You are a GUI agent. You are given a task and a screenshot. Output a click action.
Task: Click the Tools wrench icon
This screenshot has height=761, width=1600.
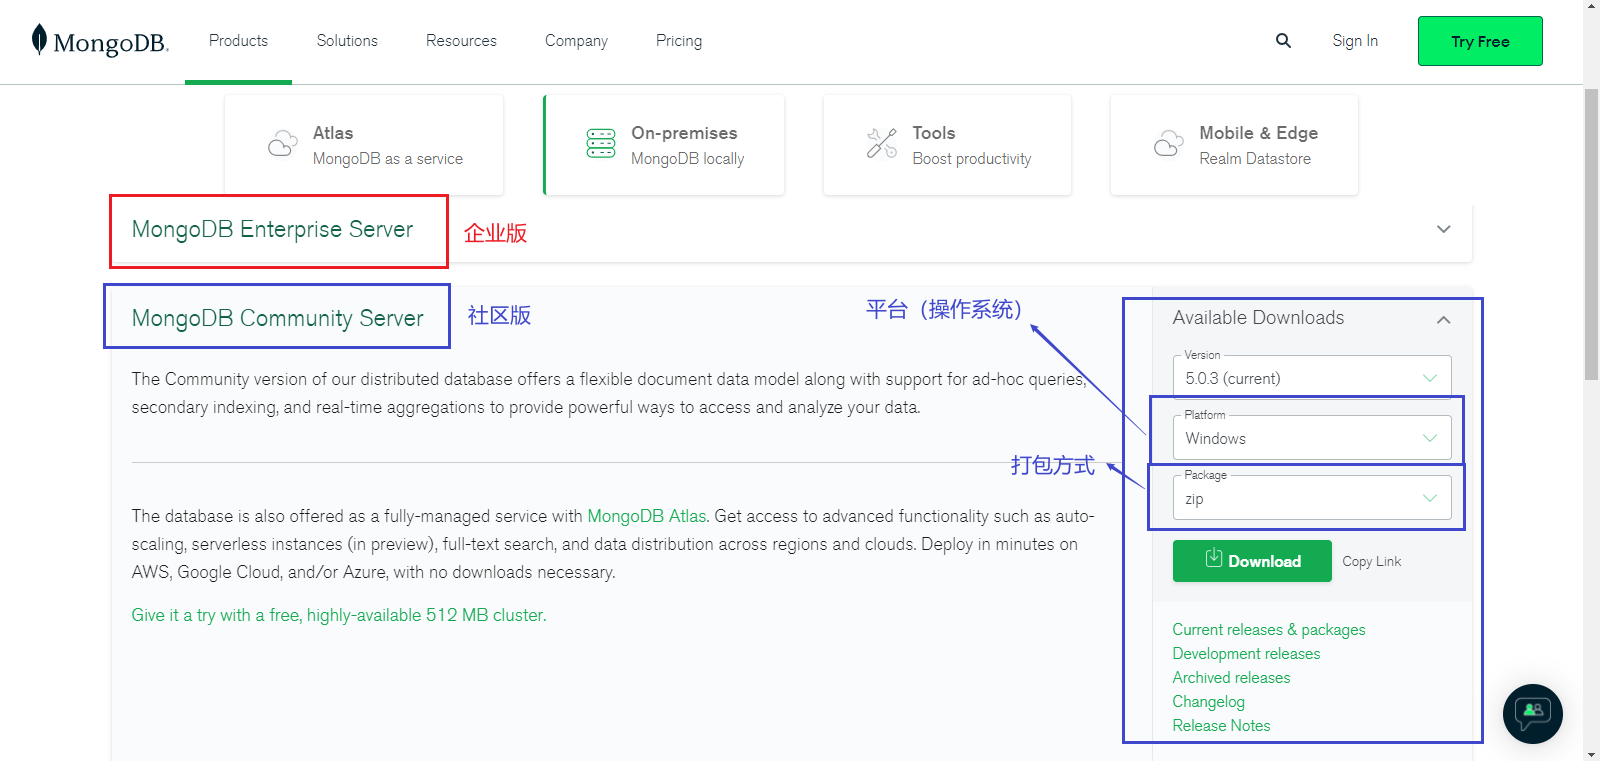click(882, 143)
